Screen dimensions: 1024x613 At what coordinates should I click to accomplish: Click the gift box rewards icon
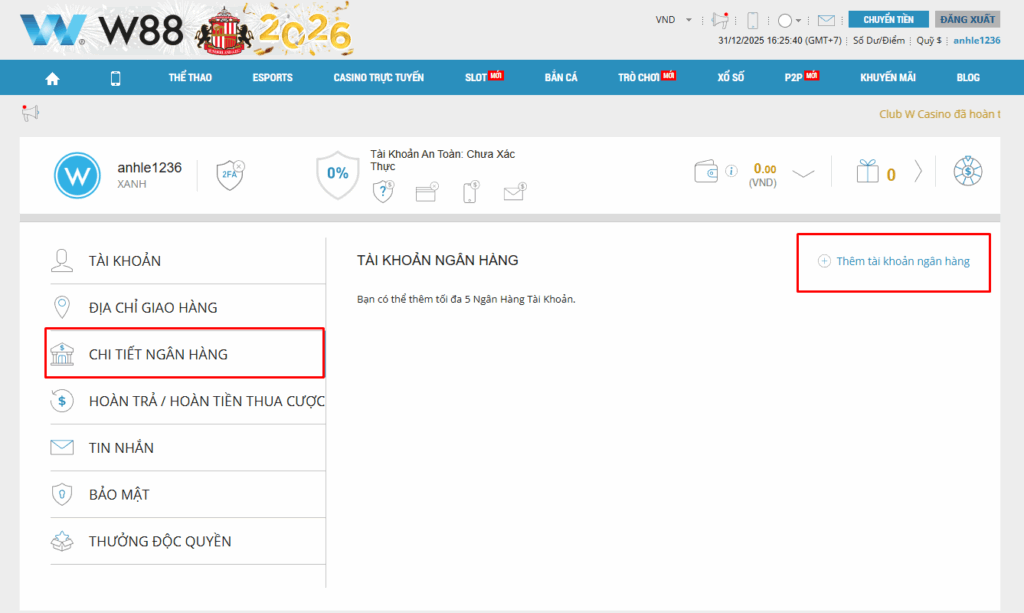point(867,172)
